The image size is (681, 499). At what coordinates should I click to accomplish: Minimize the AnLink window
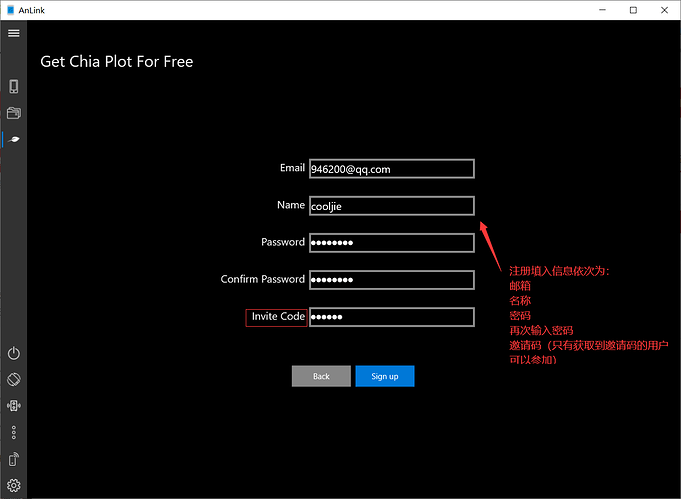point(602,10)
